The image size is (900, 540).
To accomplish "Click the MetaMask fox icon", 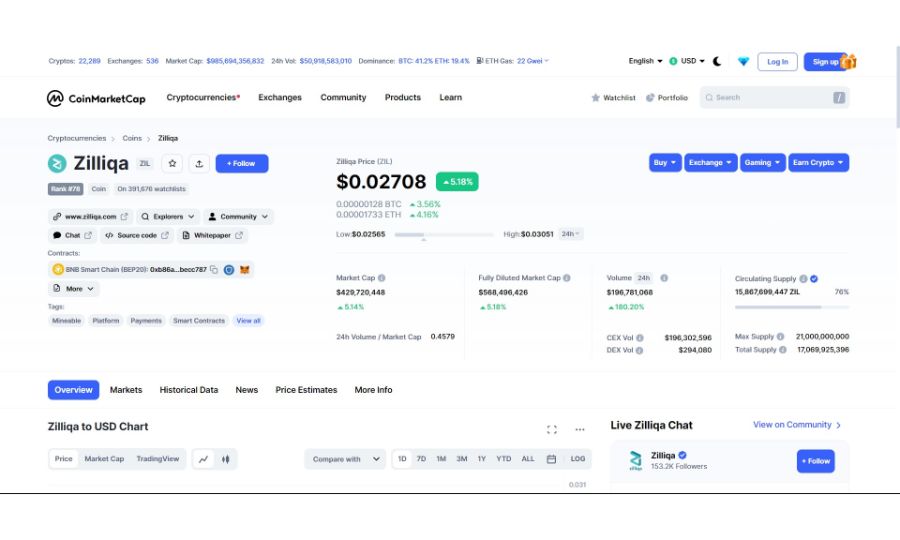I will pyautogui.click(x=245, y=270).
